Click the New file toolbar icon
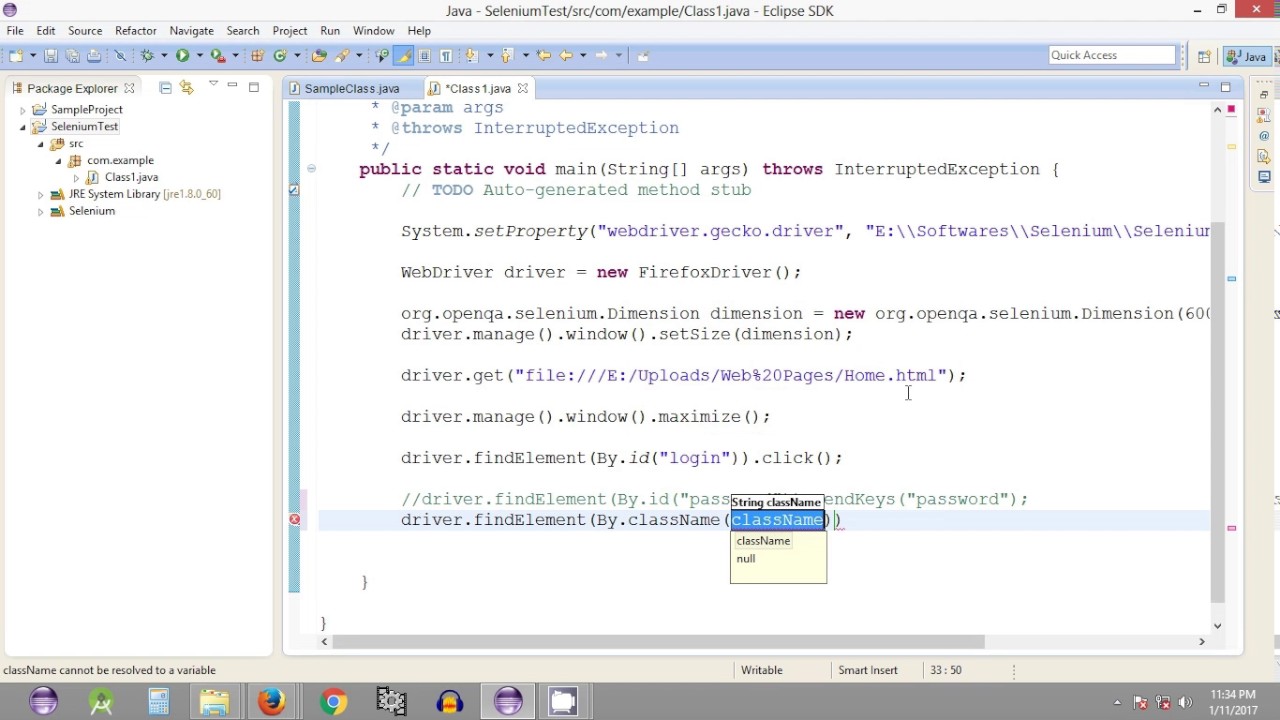1280x720 pixels. (16, 56)
